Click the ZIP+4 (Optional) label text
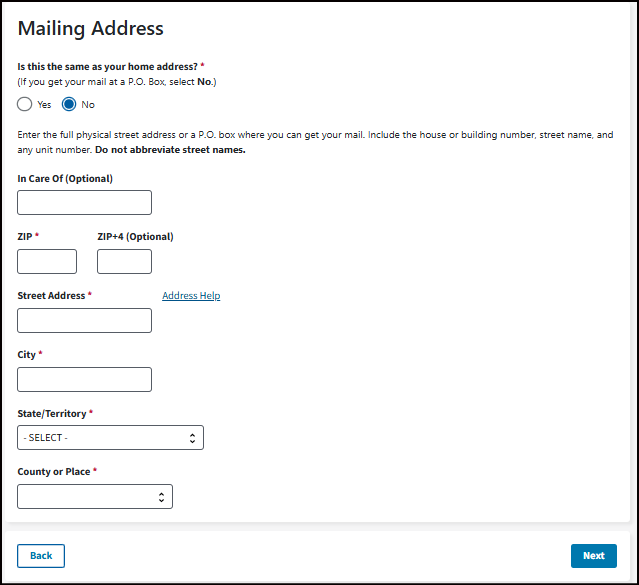This screenshot has width=639, height=585. [x=135, y=237]
